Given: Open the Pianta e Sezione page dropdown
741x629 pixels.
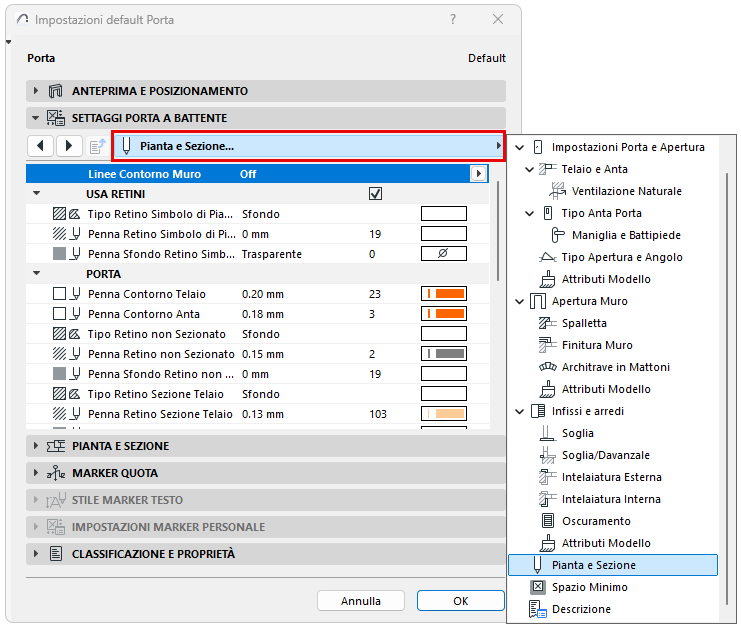Looking at the screenshot, I should pyautogui.click(x=309, y=146).
